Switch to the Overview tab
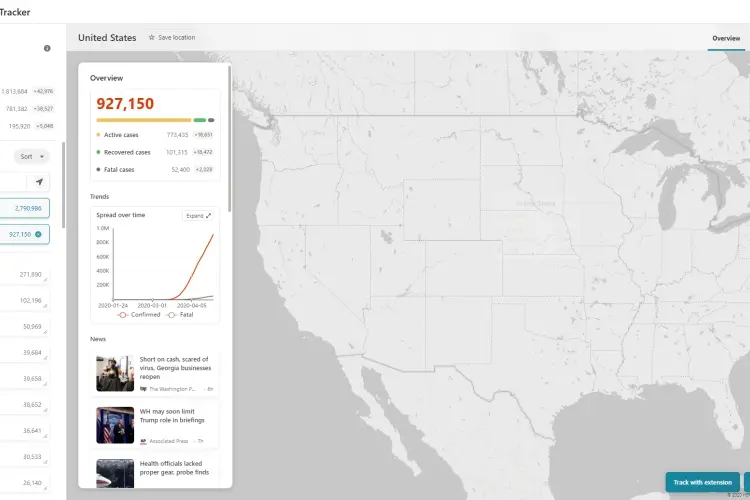The width and height of the screenshot is (750, 500). (726, 38)
